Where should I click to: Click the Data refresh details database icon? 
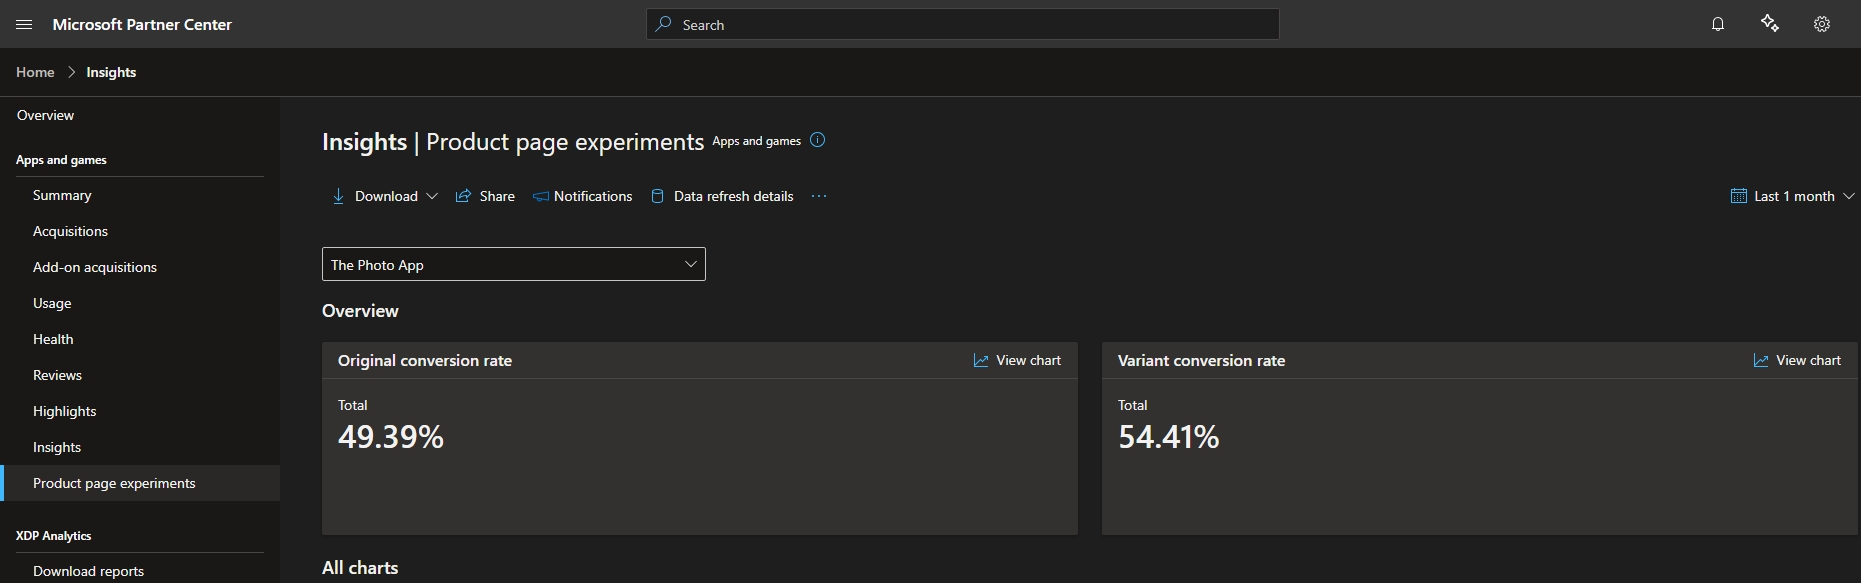point(657,196)
